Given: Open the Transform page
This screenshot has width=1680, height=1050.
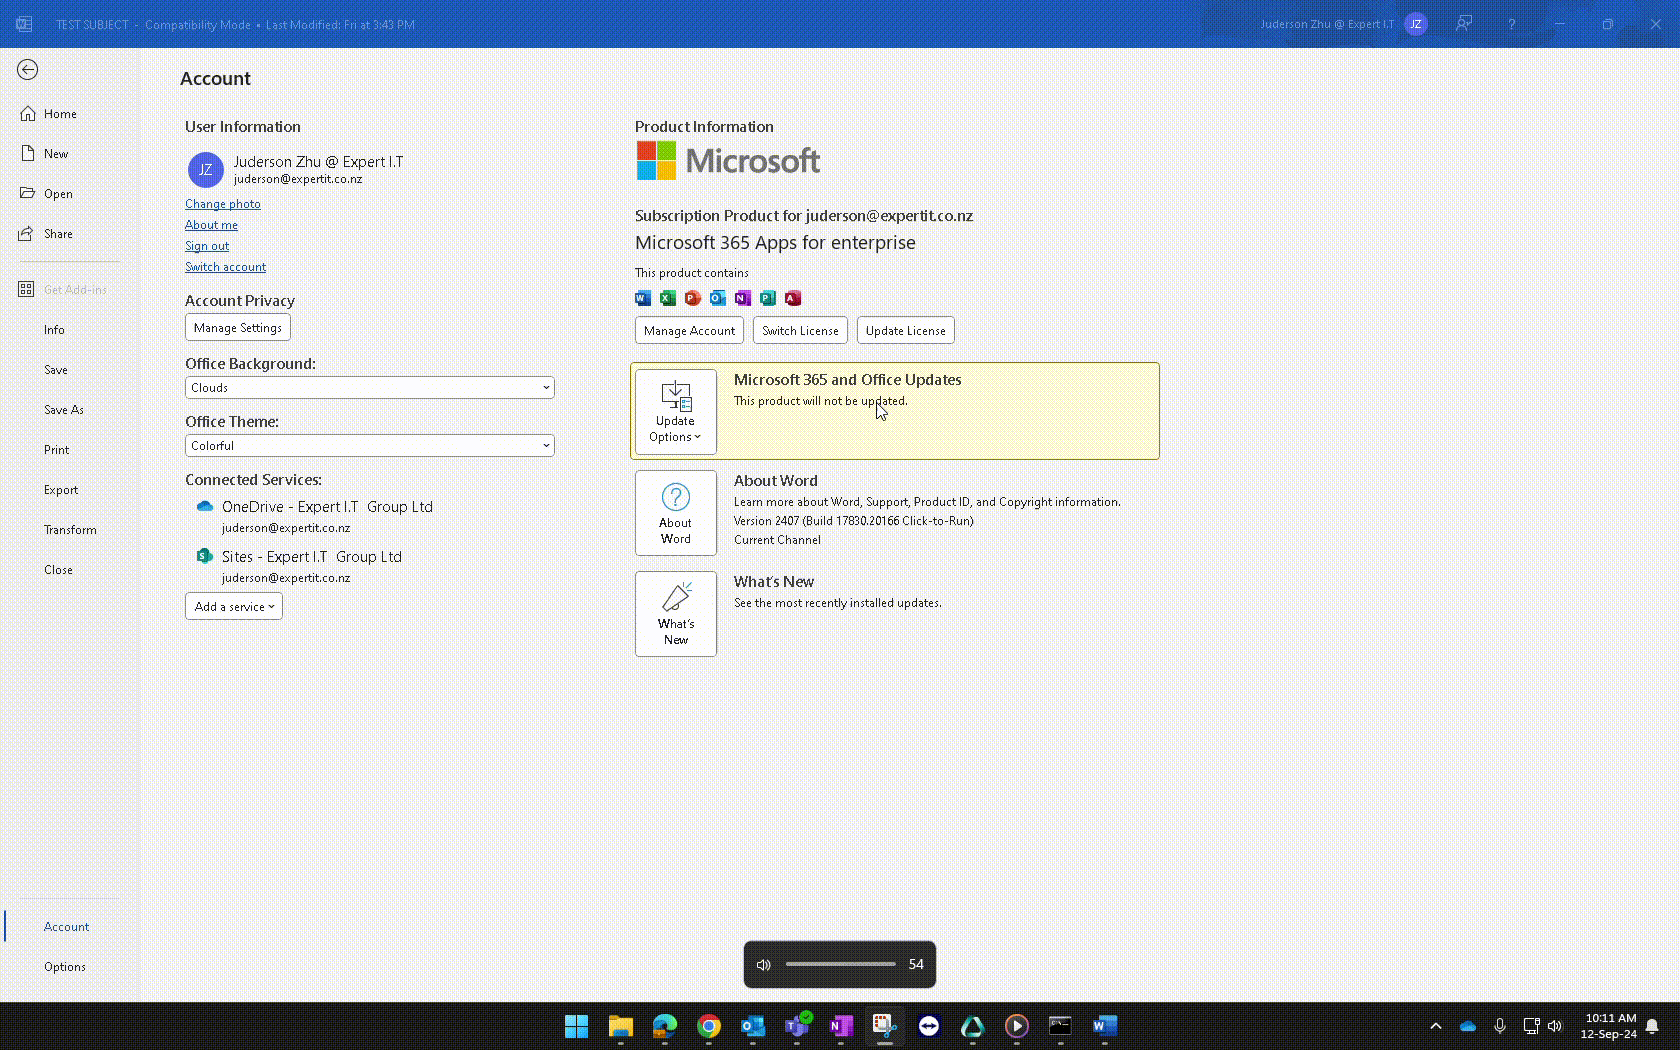Looking at the screenshot, I should pos(70,530).
